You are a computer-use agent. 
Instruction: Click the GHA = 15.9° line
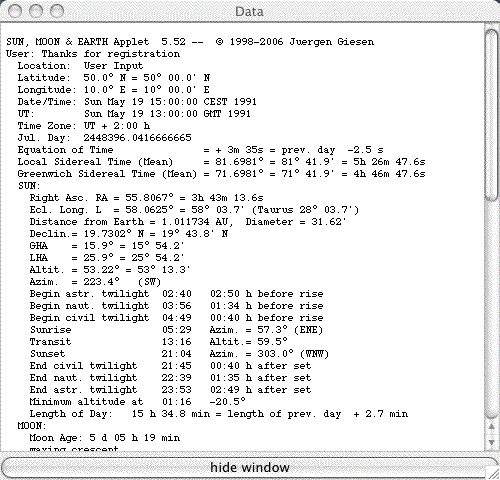click(107, 246)
